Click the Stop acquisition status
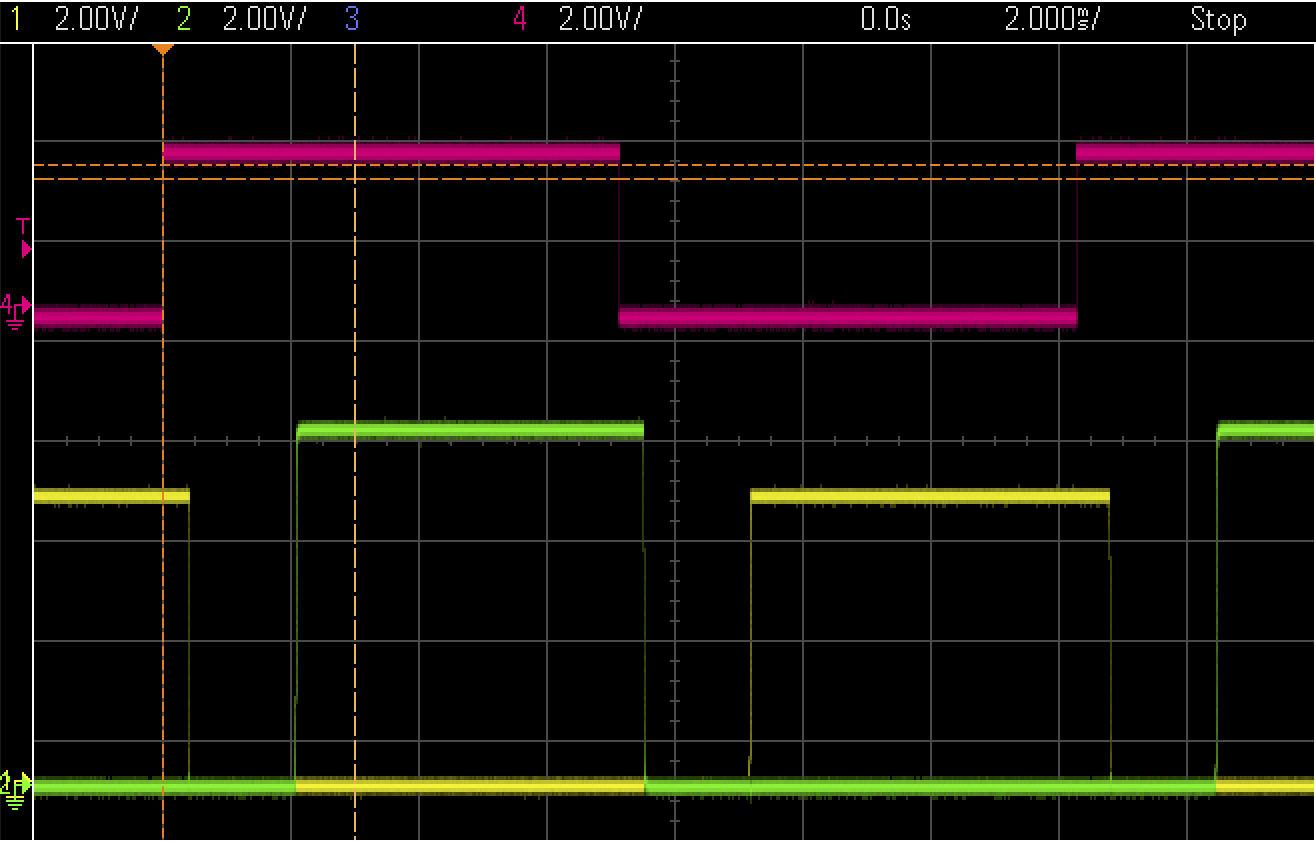The image size is (1316, 842). [x=1217, y=20]
